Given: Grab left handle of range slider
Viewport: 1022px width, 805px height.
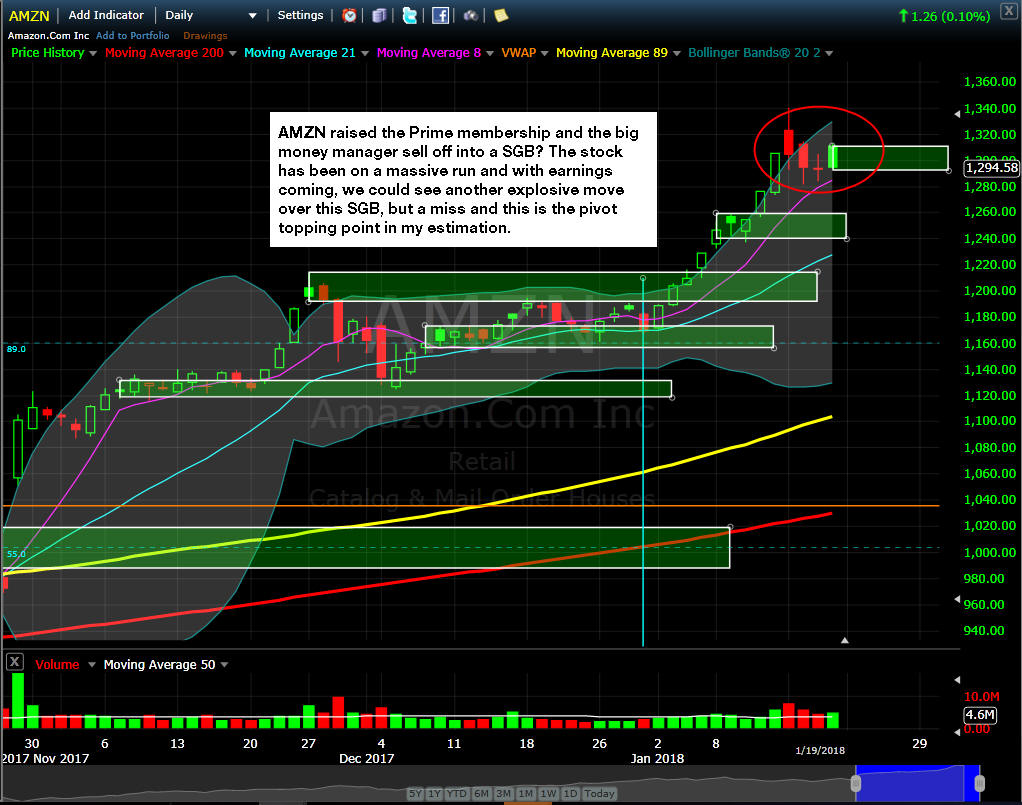Looking at the screenshot, I should tap(856, 783).
